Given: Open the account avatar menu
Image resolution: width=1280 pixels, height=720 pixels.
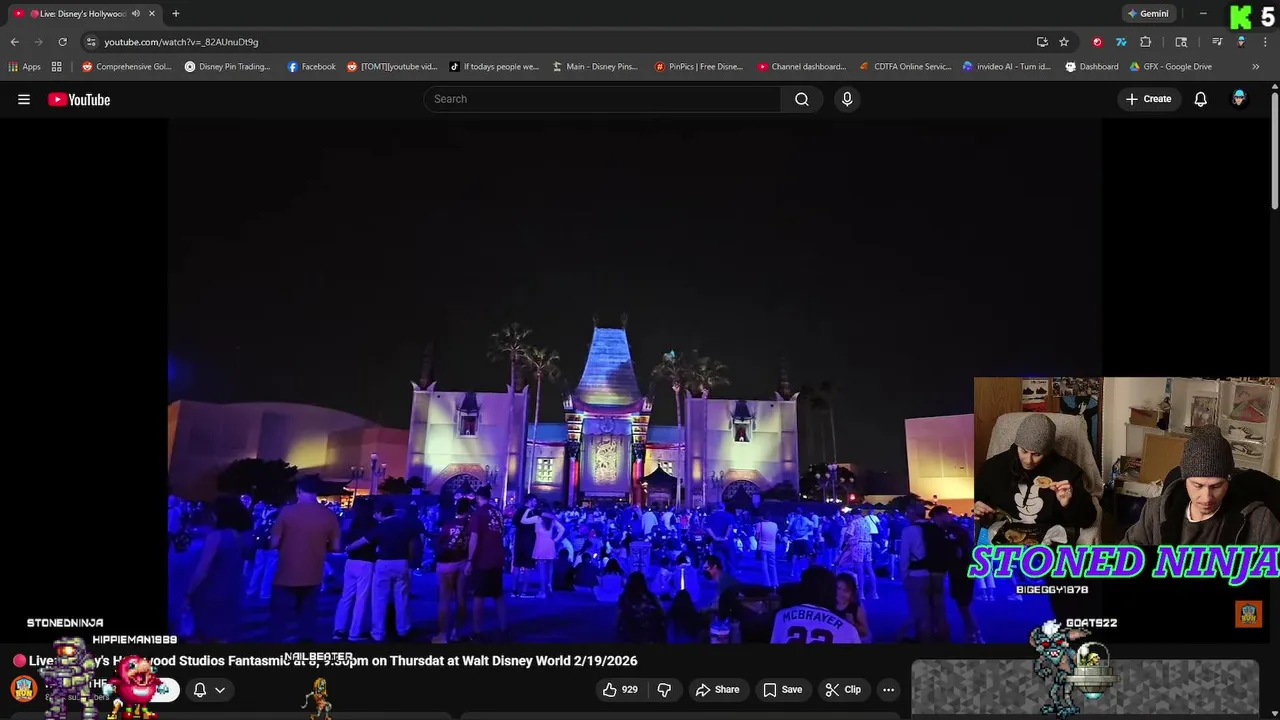Looking at the screenshot, I should [1239, 99].
